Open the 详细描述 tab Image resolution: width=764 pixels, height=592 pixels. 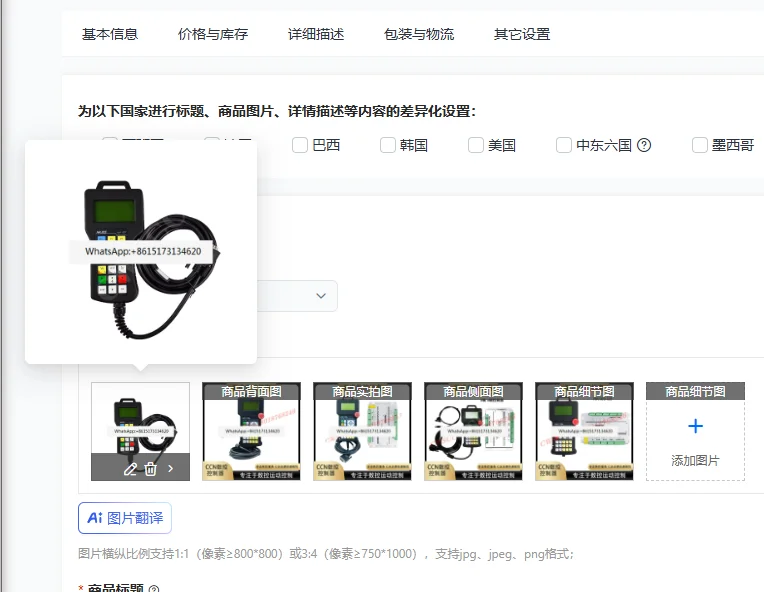tap(316, 34)
